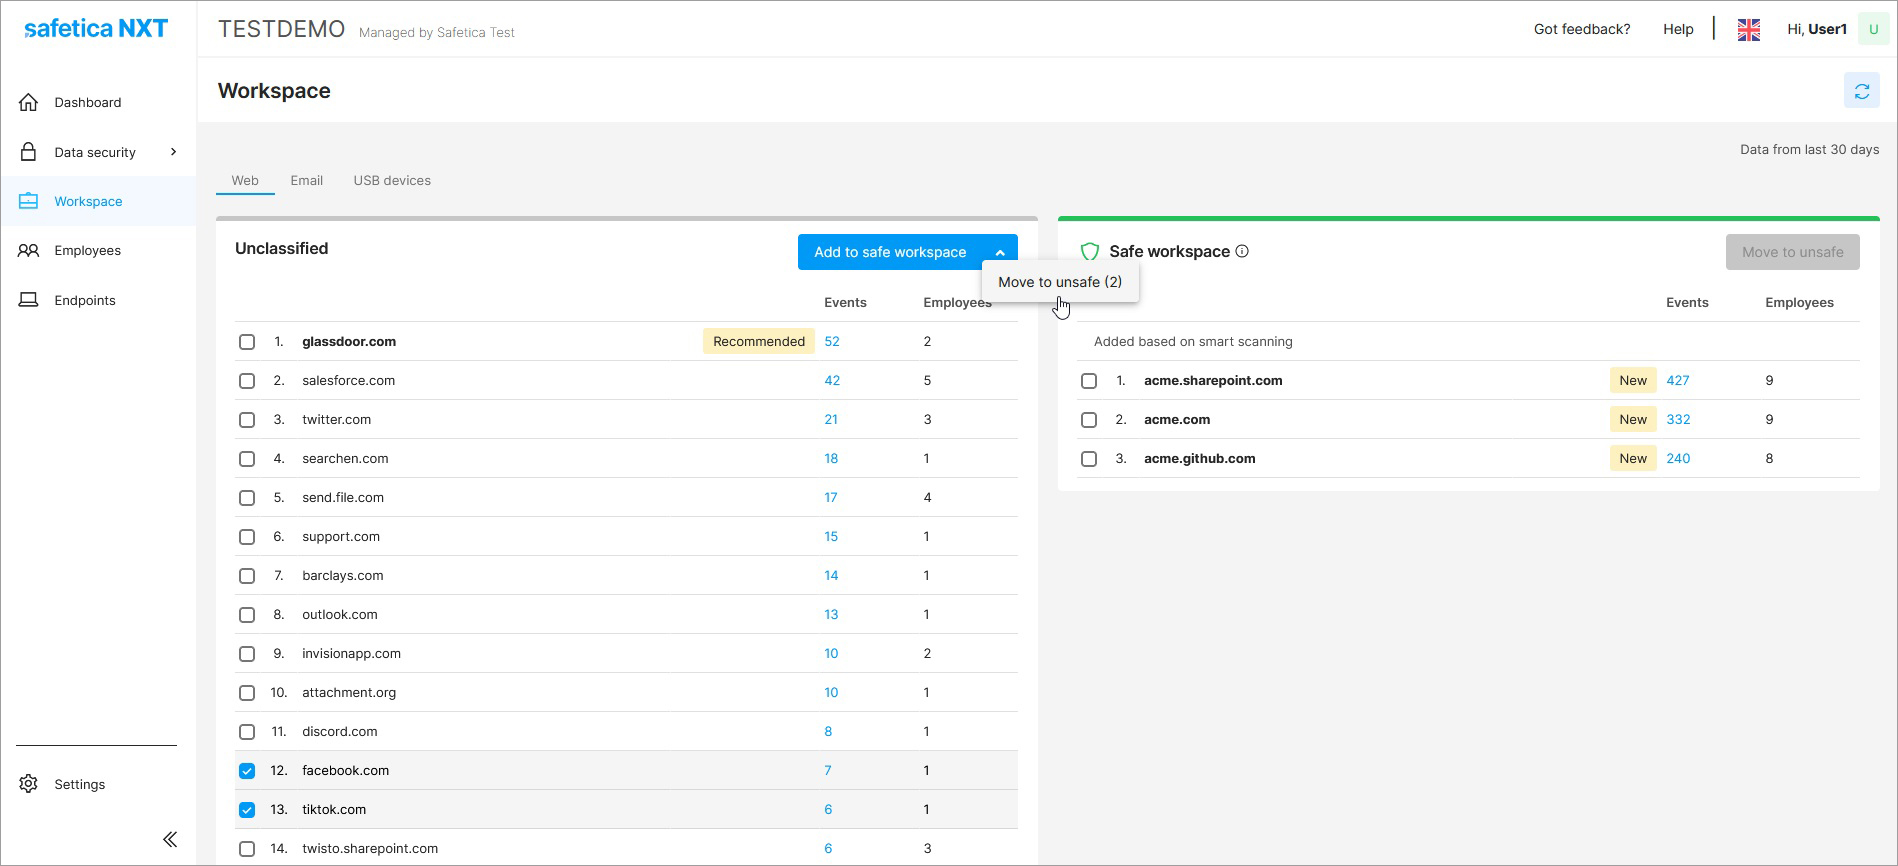Switch to the Email tab
The width and height of the screenshot is (1898, 866).
pyautogui.click(x=306, y=181)
